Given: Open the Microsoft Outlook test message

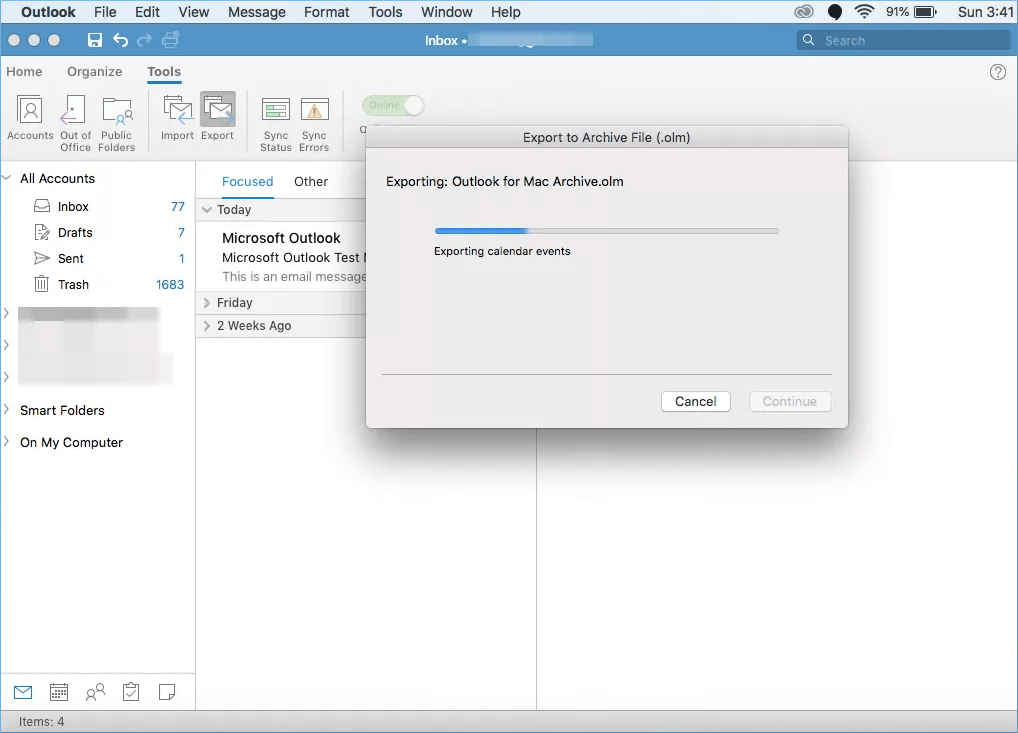Looking at the screenshot, I should [282, 256].
